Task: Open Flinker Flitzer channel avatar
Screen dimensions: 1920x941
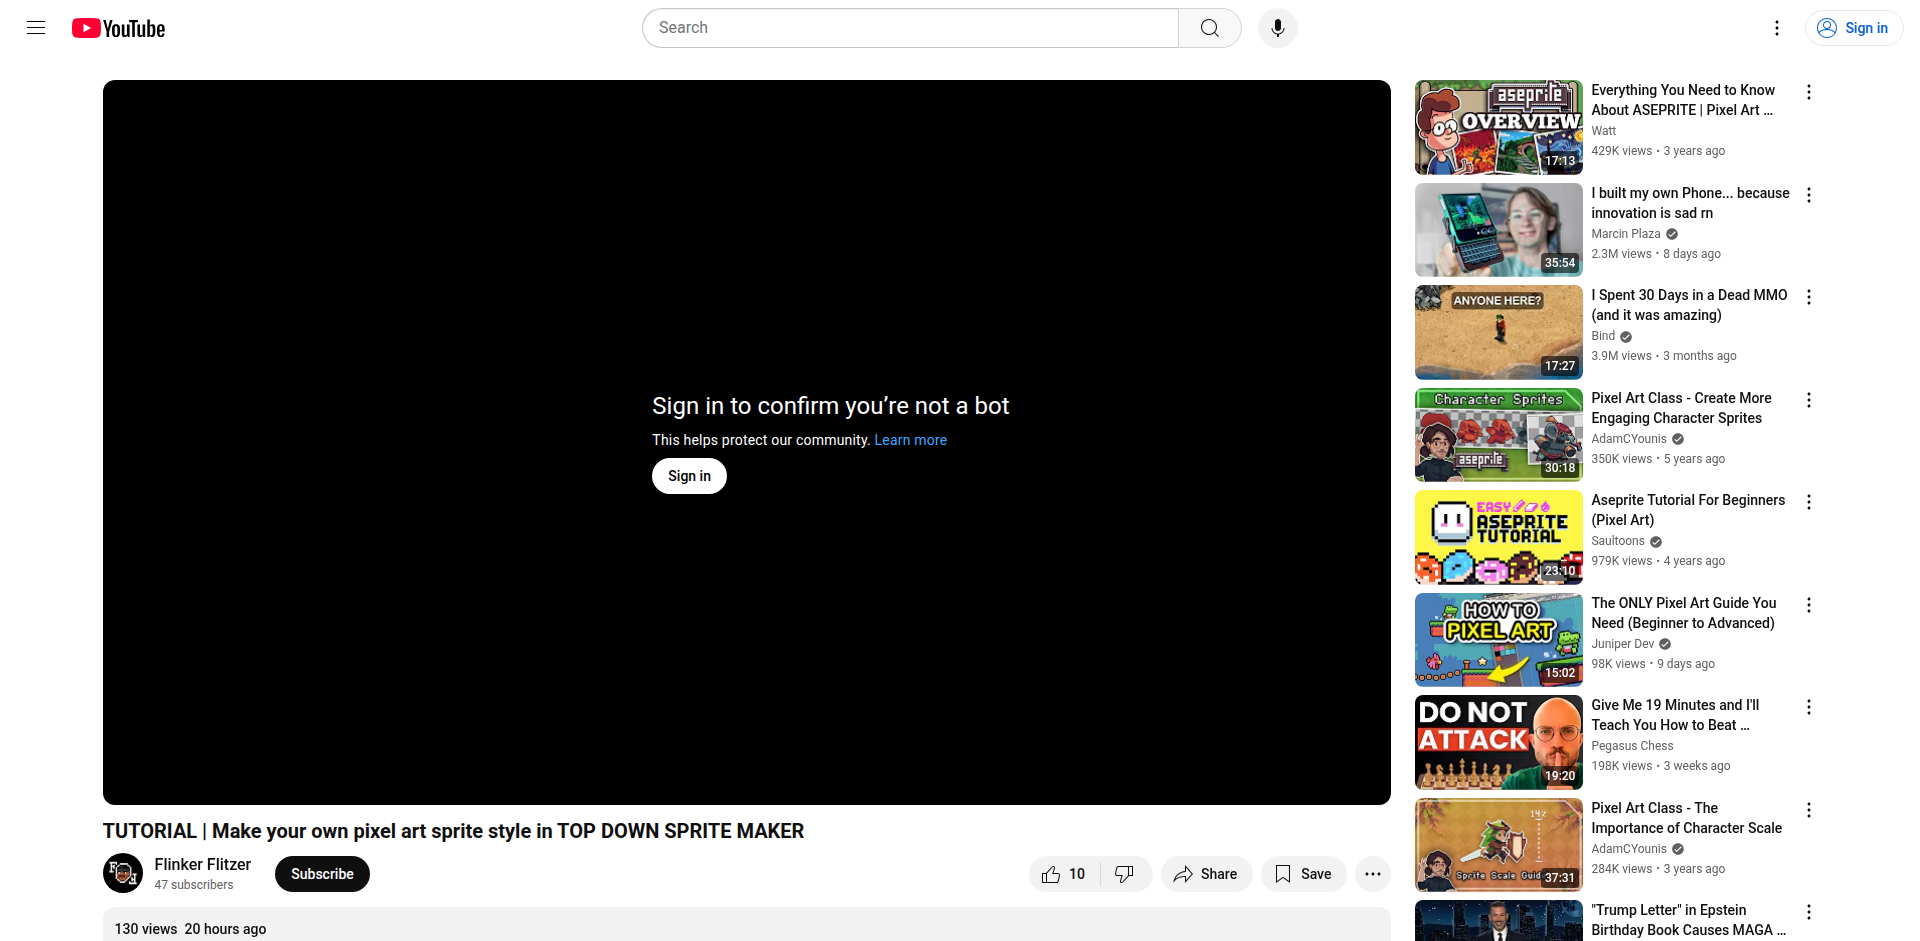Action: click(123, 873)
